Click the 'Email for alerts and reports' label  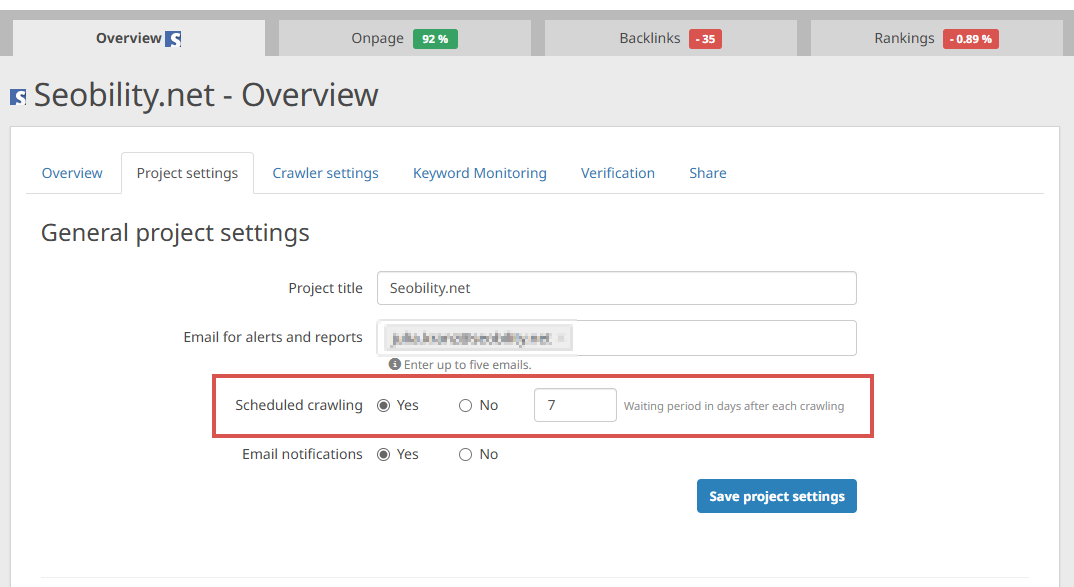[273, 337]
